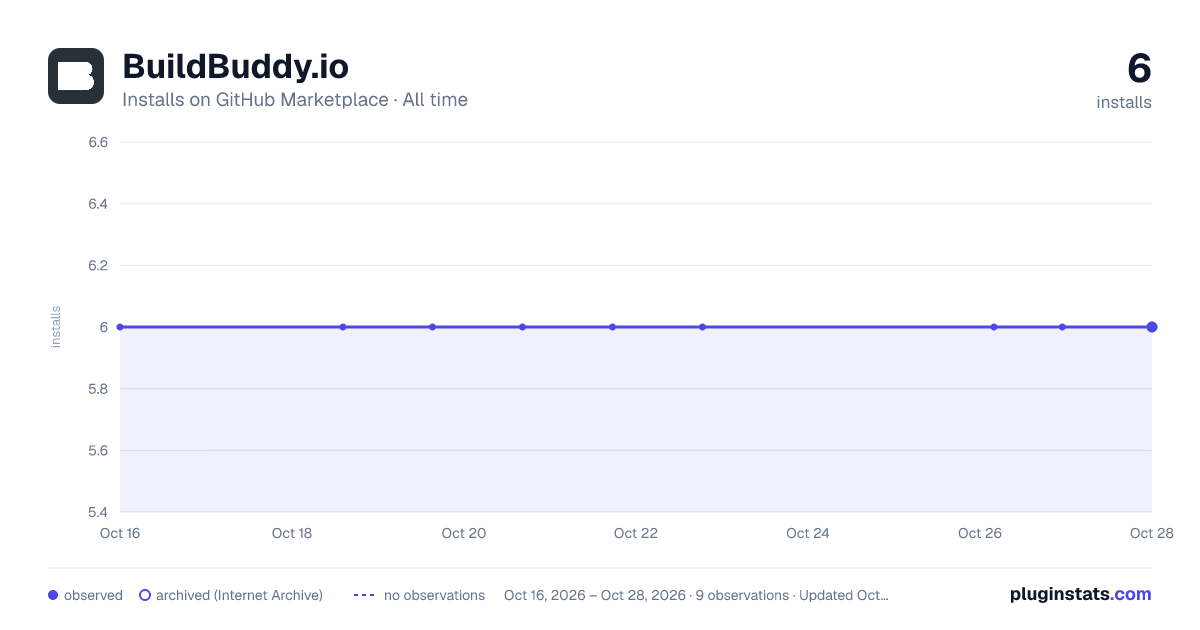1200x630 pixels.
Task: Click the 'archived (Internet Archive)' legend circle
Action: (145, 595)
